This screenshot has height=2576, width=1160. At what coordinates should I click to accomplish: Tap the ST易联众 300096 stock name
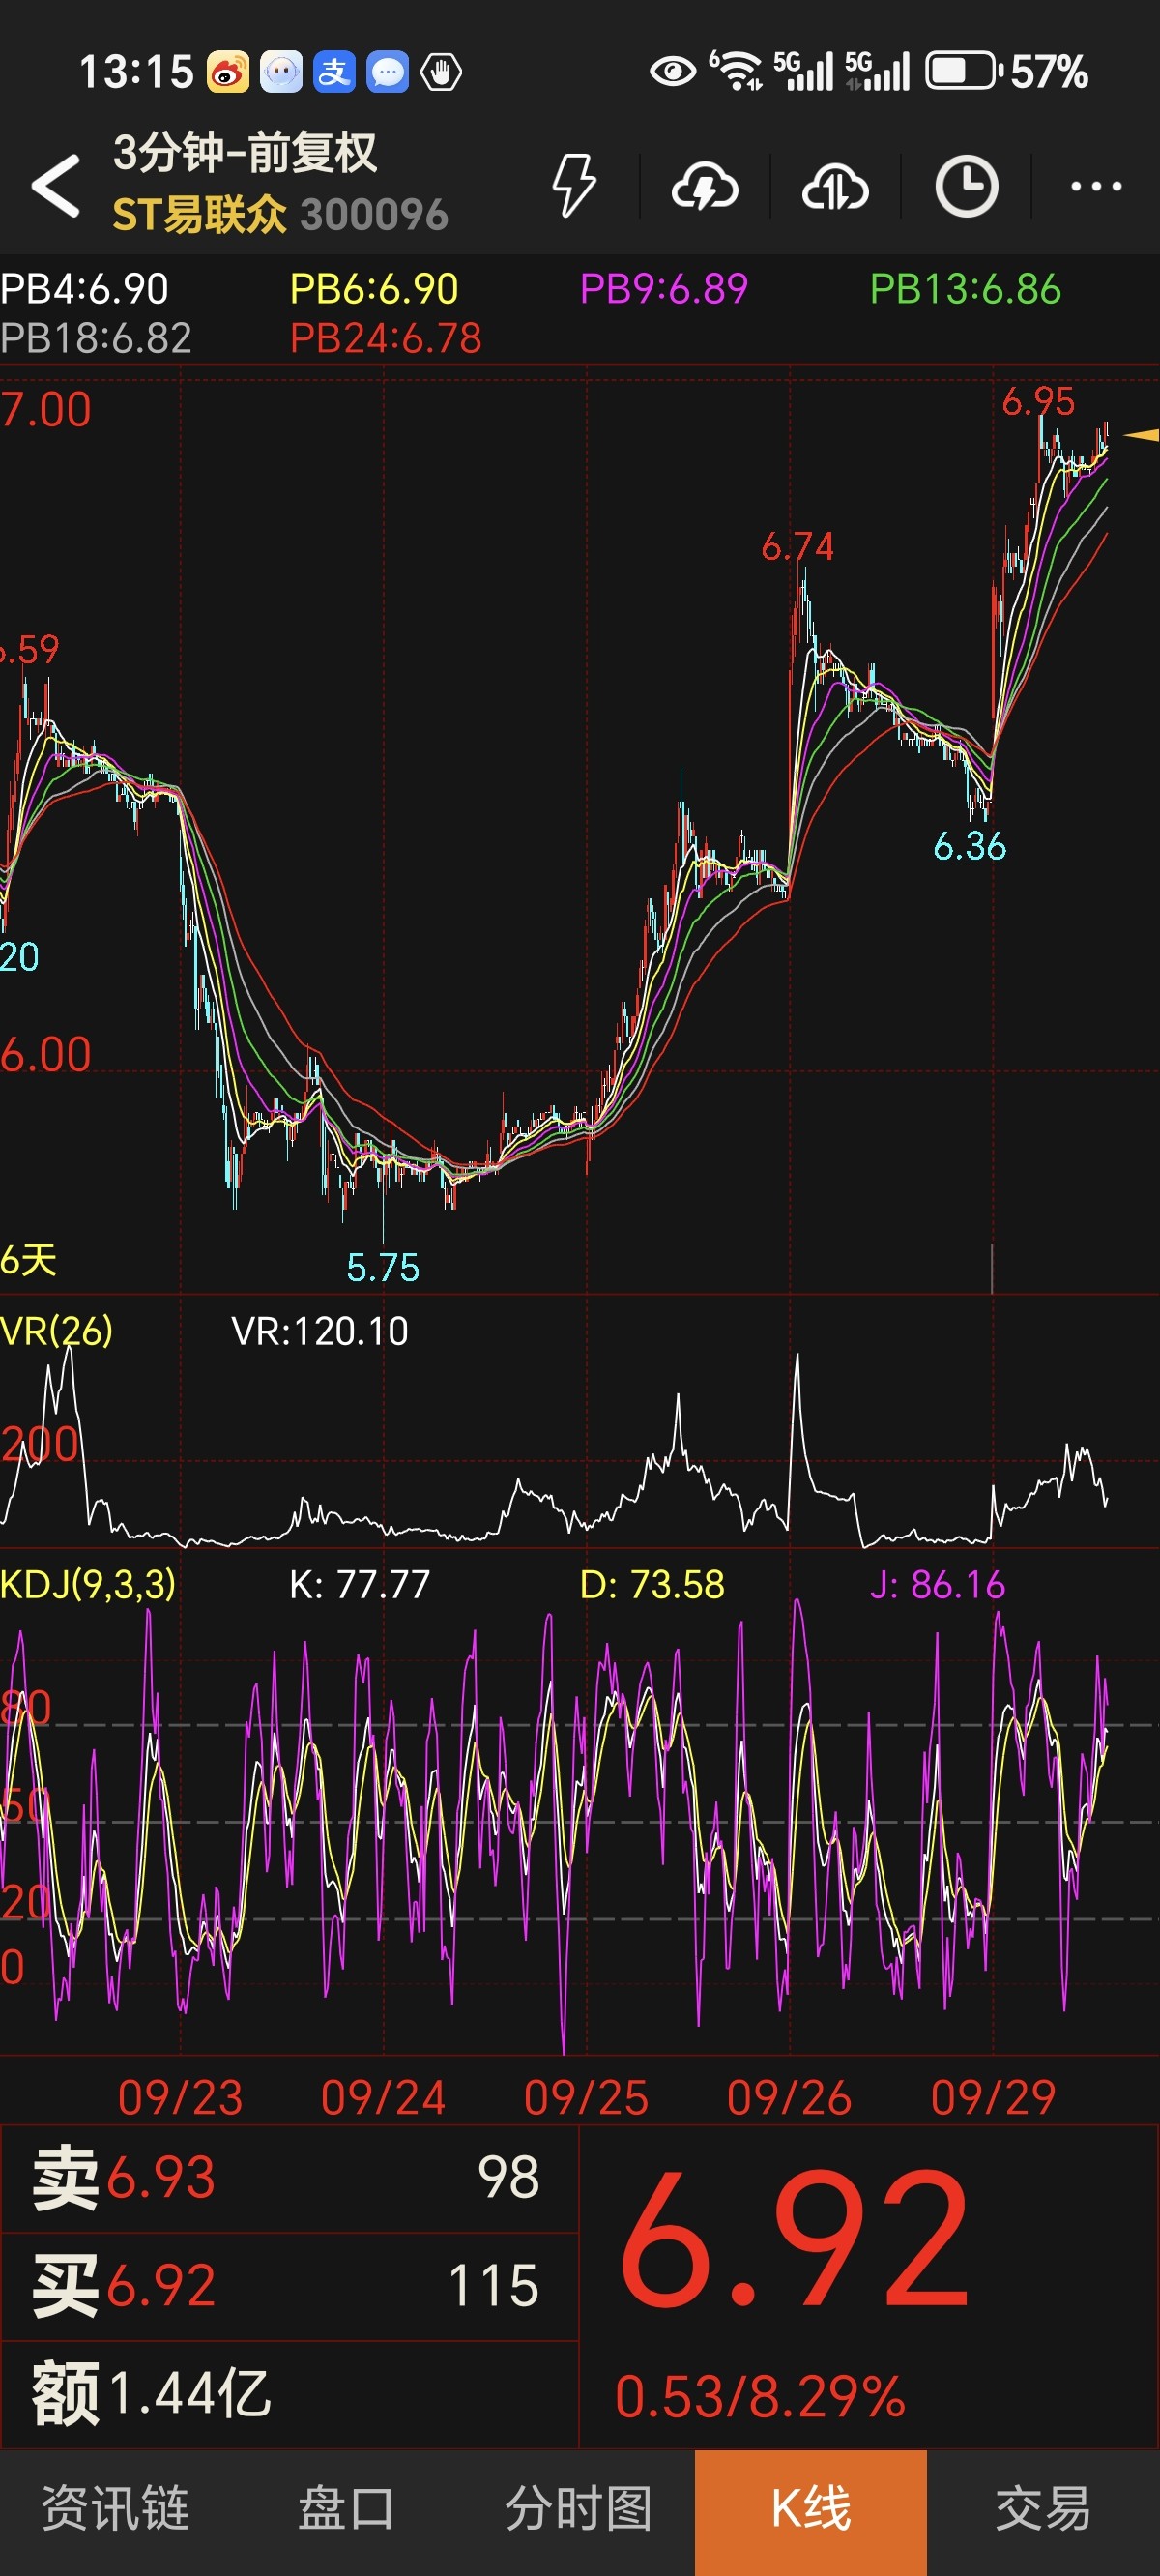click(280, 215)
